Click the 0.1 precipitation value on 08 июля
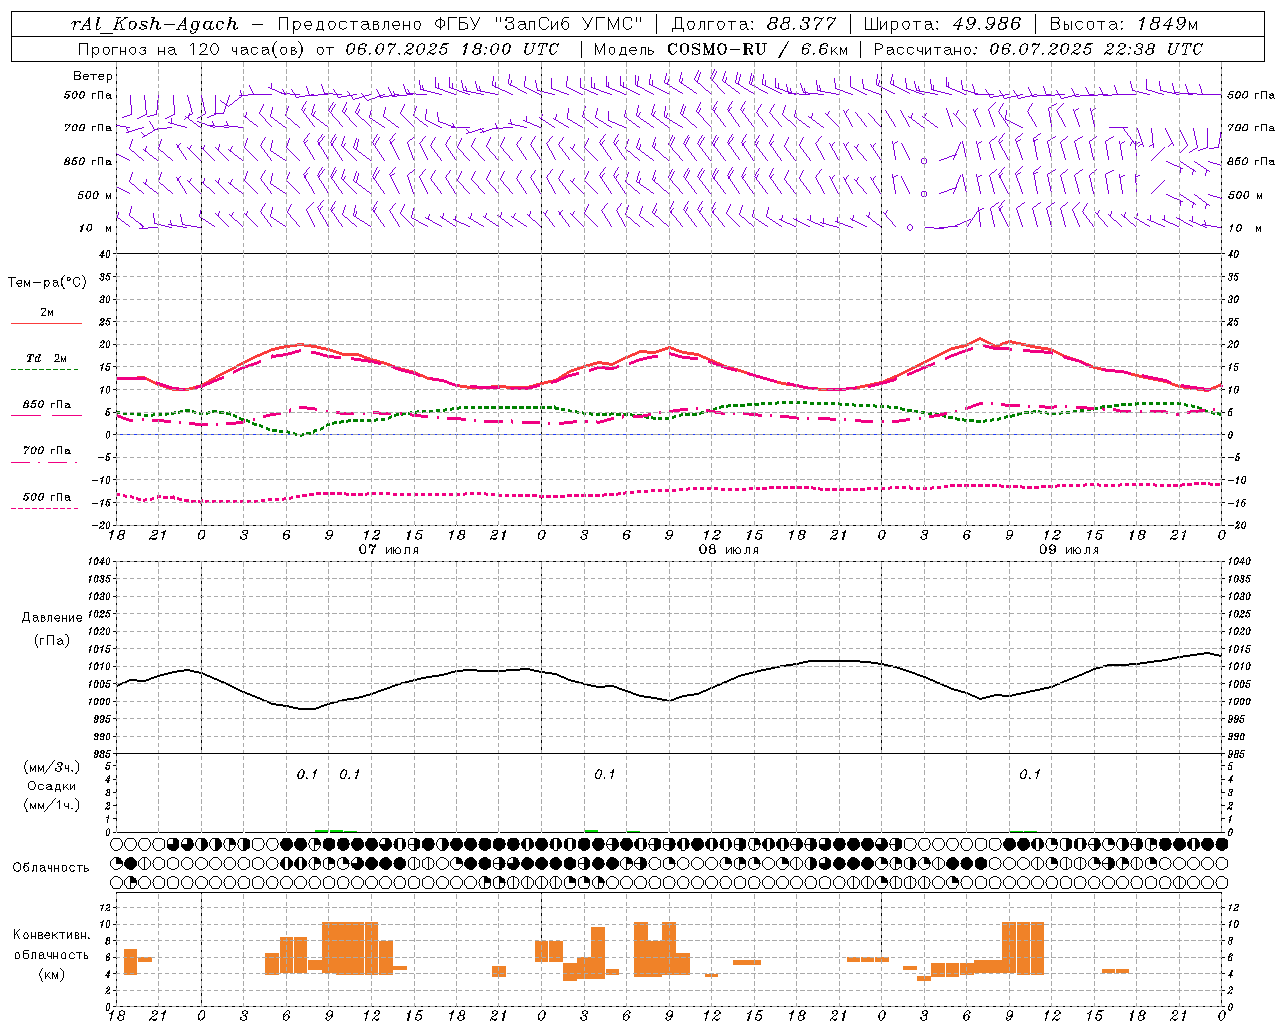The image size is (1280, 1024). (605, 775)
